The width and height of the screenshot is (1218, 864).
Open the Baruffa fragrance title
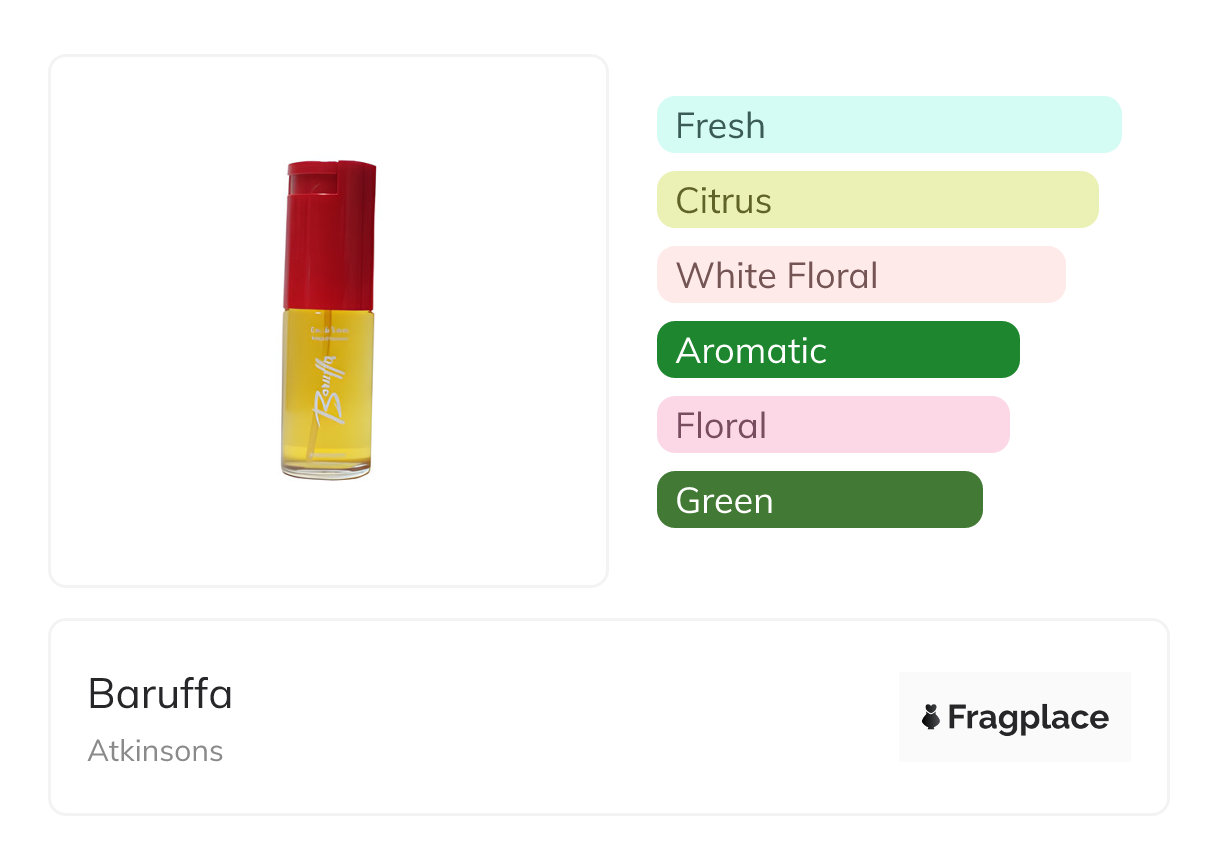pos(160,694)
